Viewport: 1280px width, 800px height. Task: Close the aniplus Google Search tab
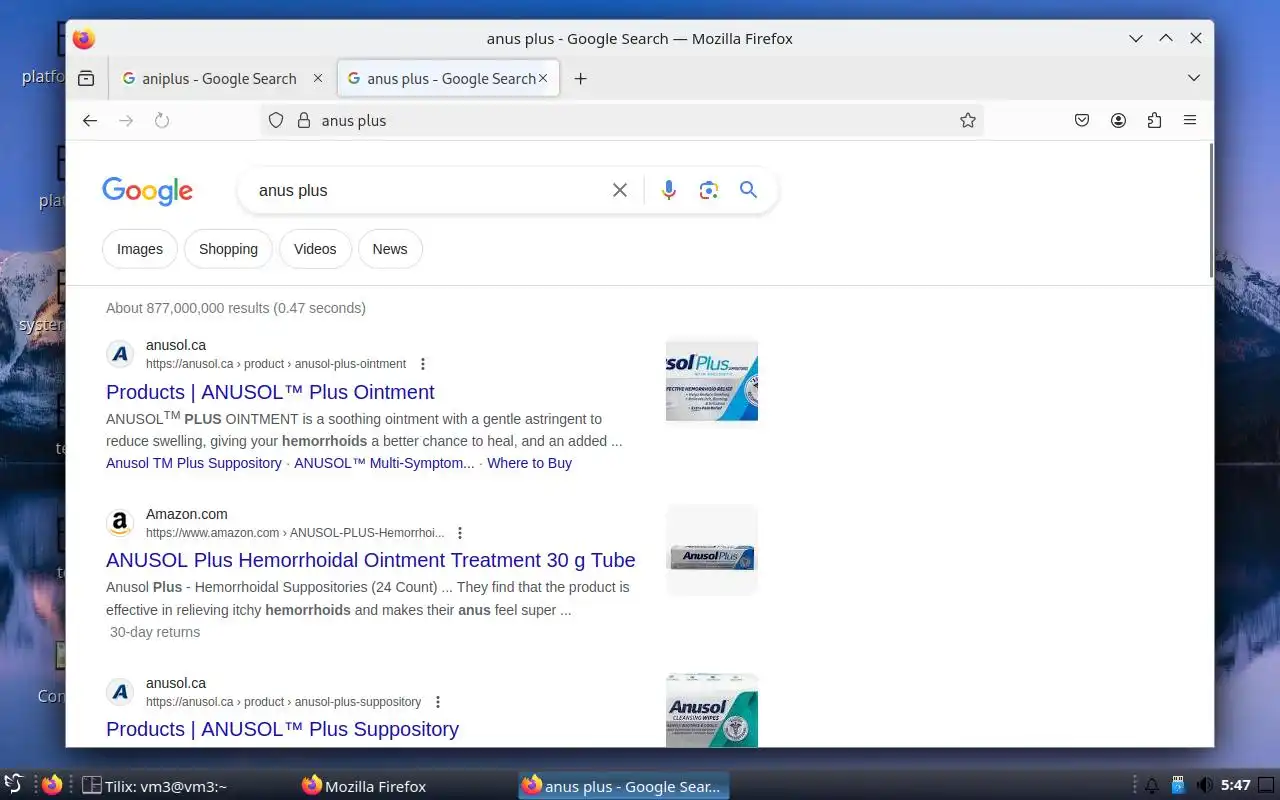pos(318,78)
